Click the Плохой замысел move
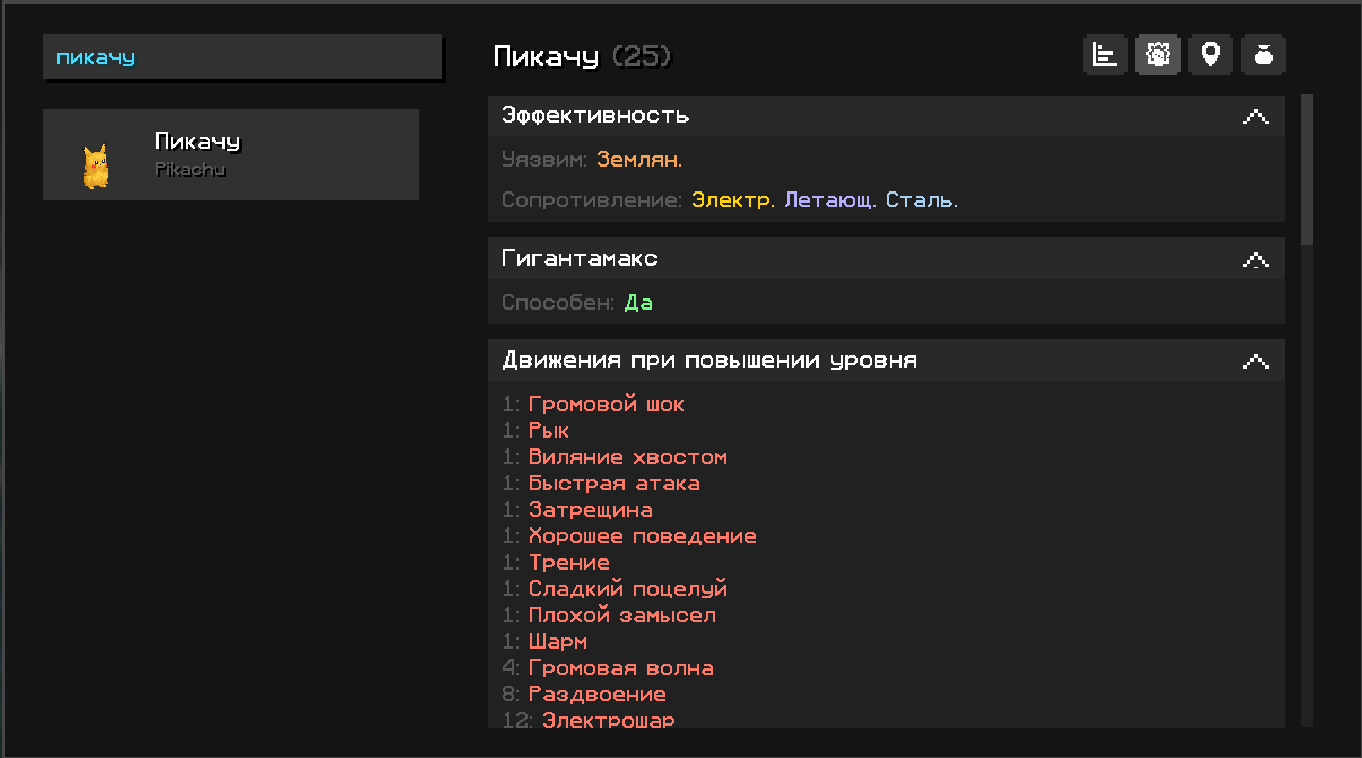1362x758 pixels. click(x=622, y=615)
